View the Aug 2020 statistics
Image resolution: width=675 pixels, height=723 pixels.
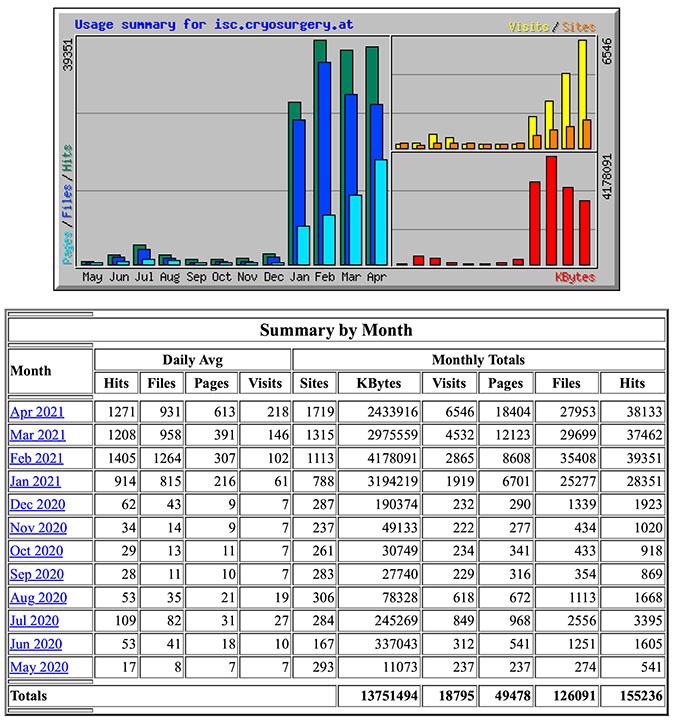[x=38, y=597]
